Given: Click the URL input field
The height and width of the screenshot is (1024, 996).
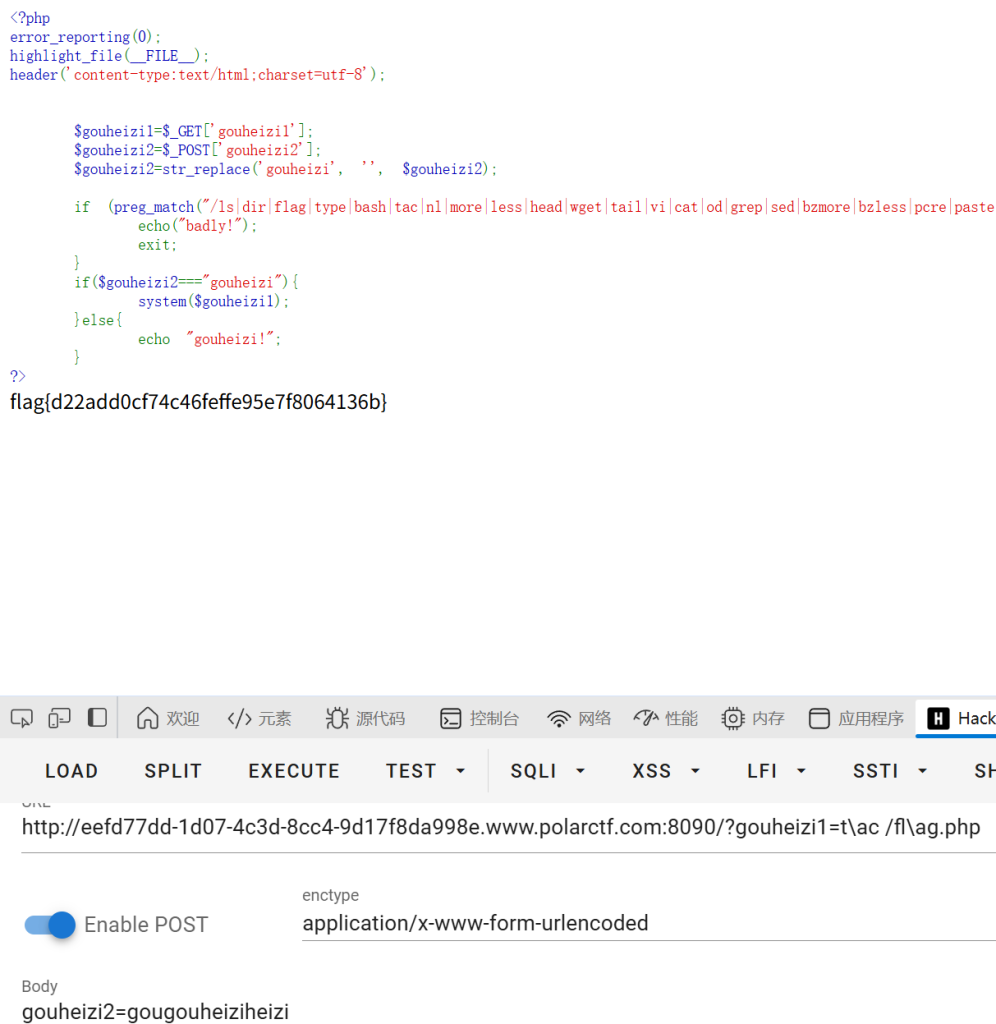Looking at the screenshot, I should pos(508,827).
